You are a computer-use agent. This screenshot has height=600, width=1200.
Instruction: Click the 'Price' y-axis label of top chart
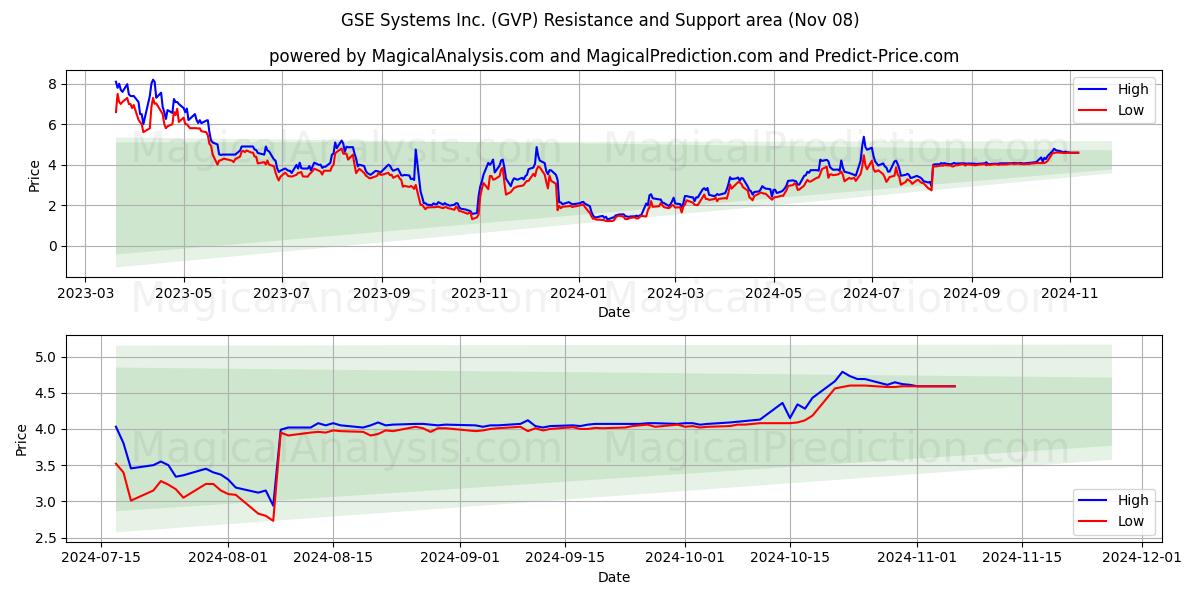(34, 174)
